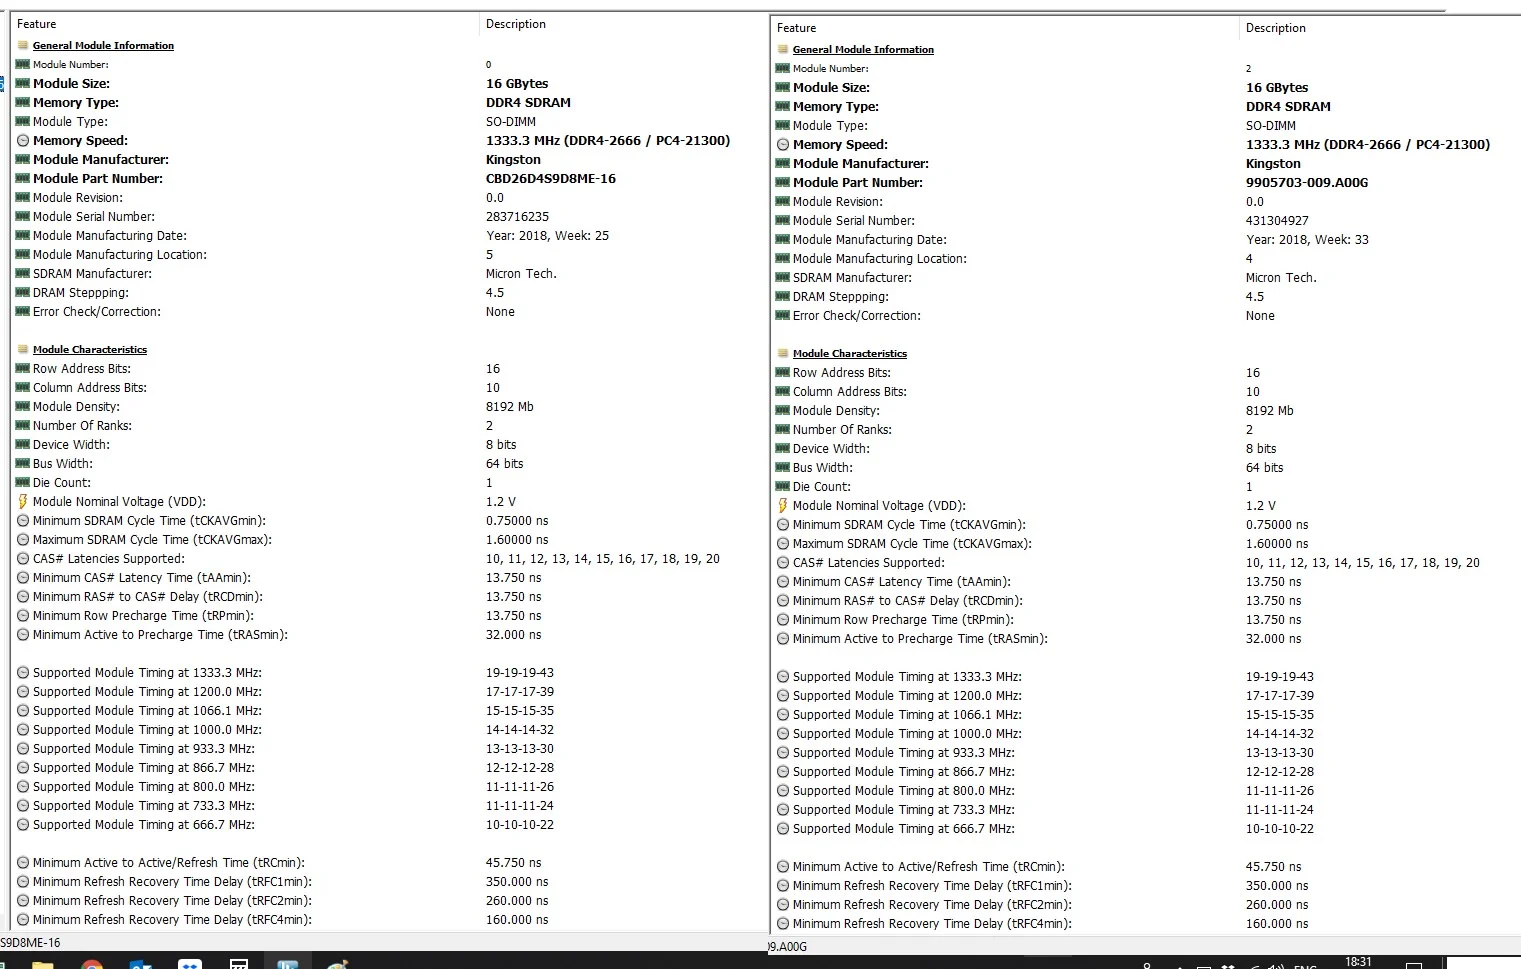Click the folder icon beside Module Characteristics in right panel
This screenshot has height=969, width=1521.
(x=783, y=353)
